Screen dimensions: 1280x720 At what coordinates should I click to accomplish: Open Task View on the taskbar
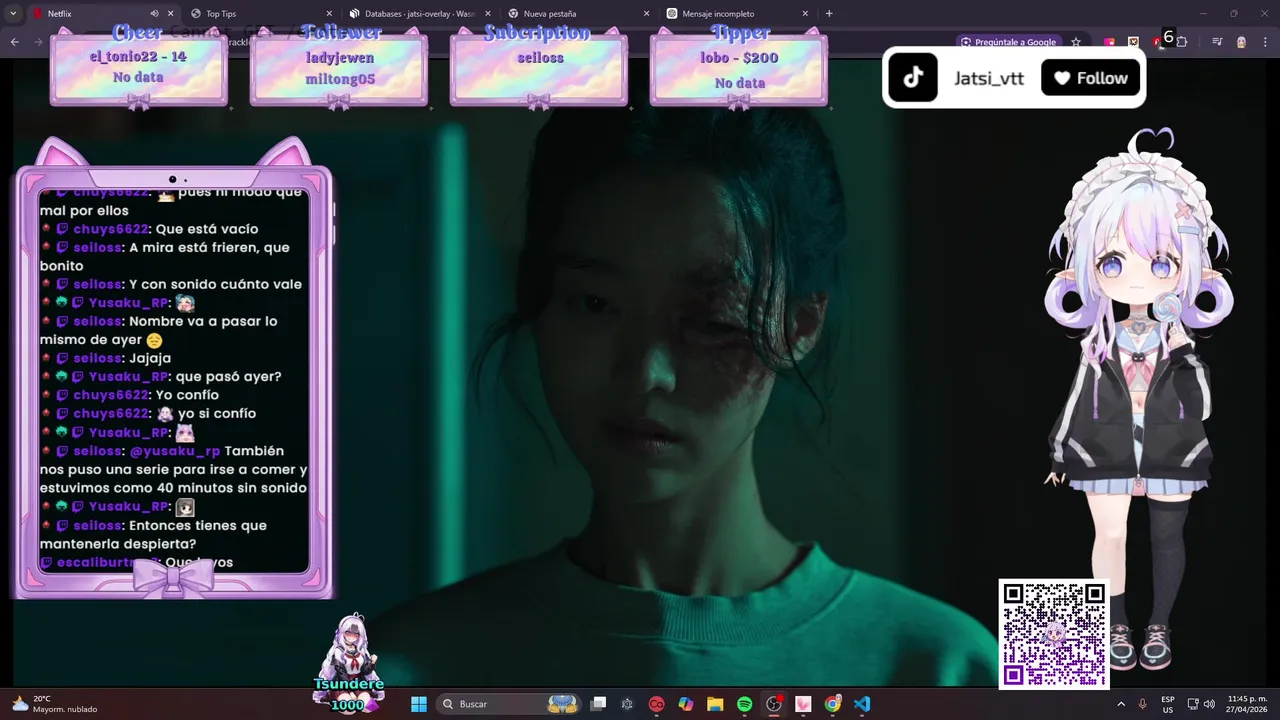pos(598,704)
